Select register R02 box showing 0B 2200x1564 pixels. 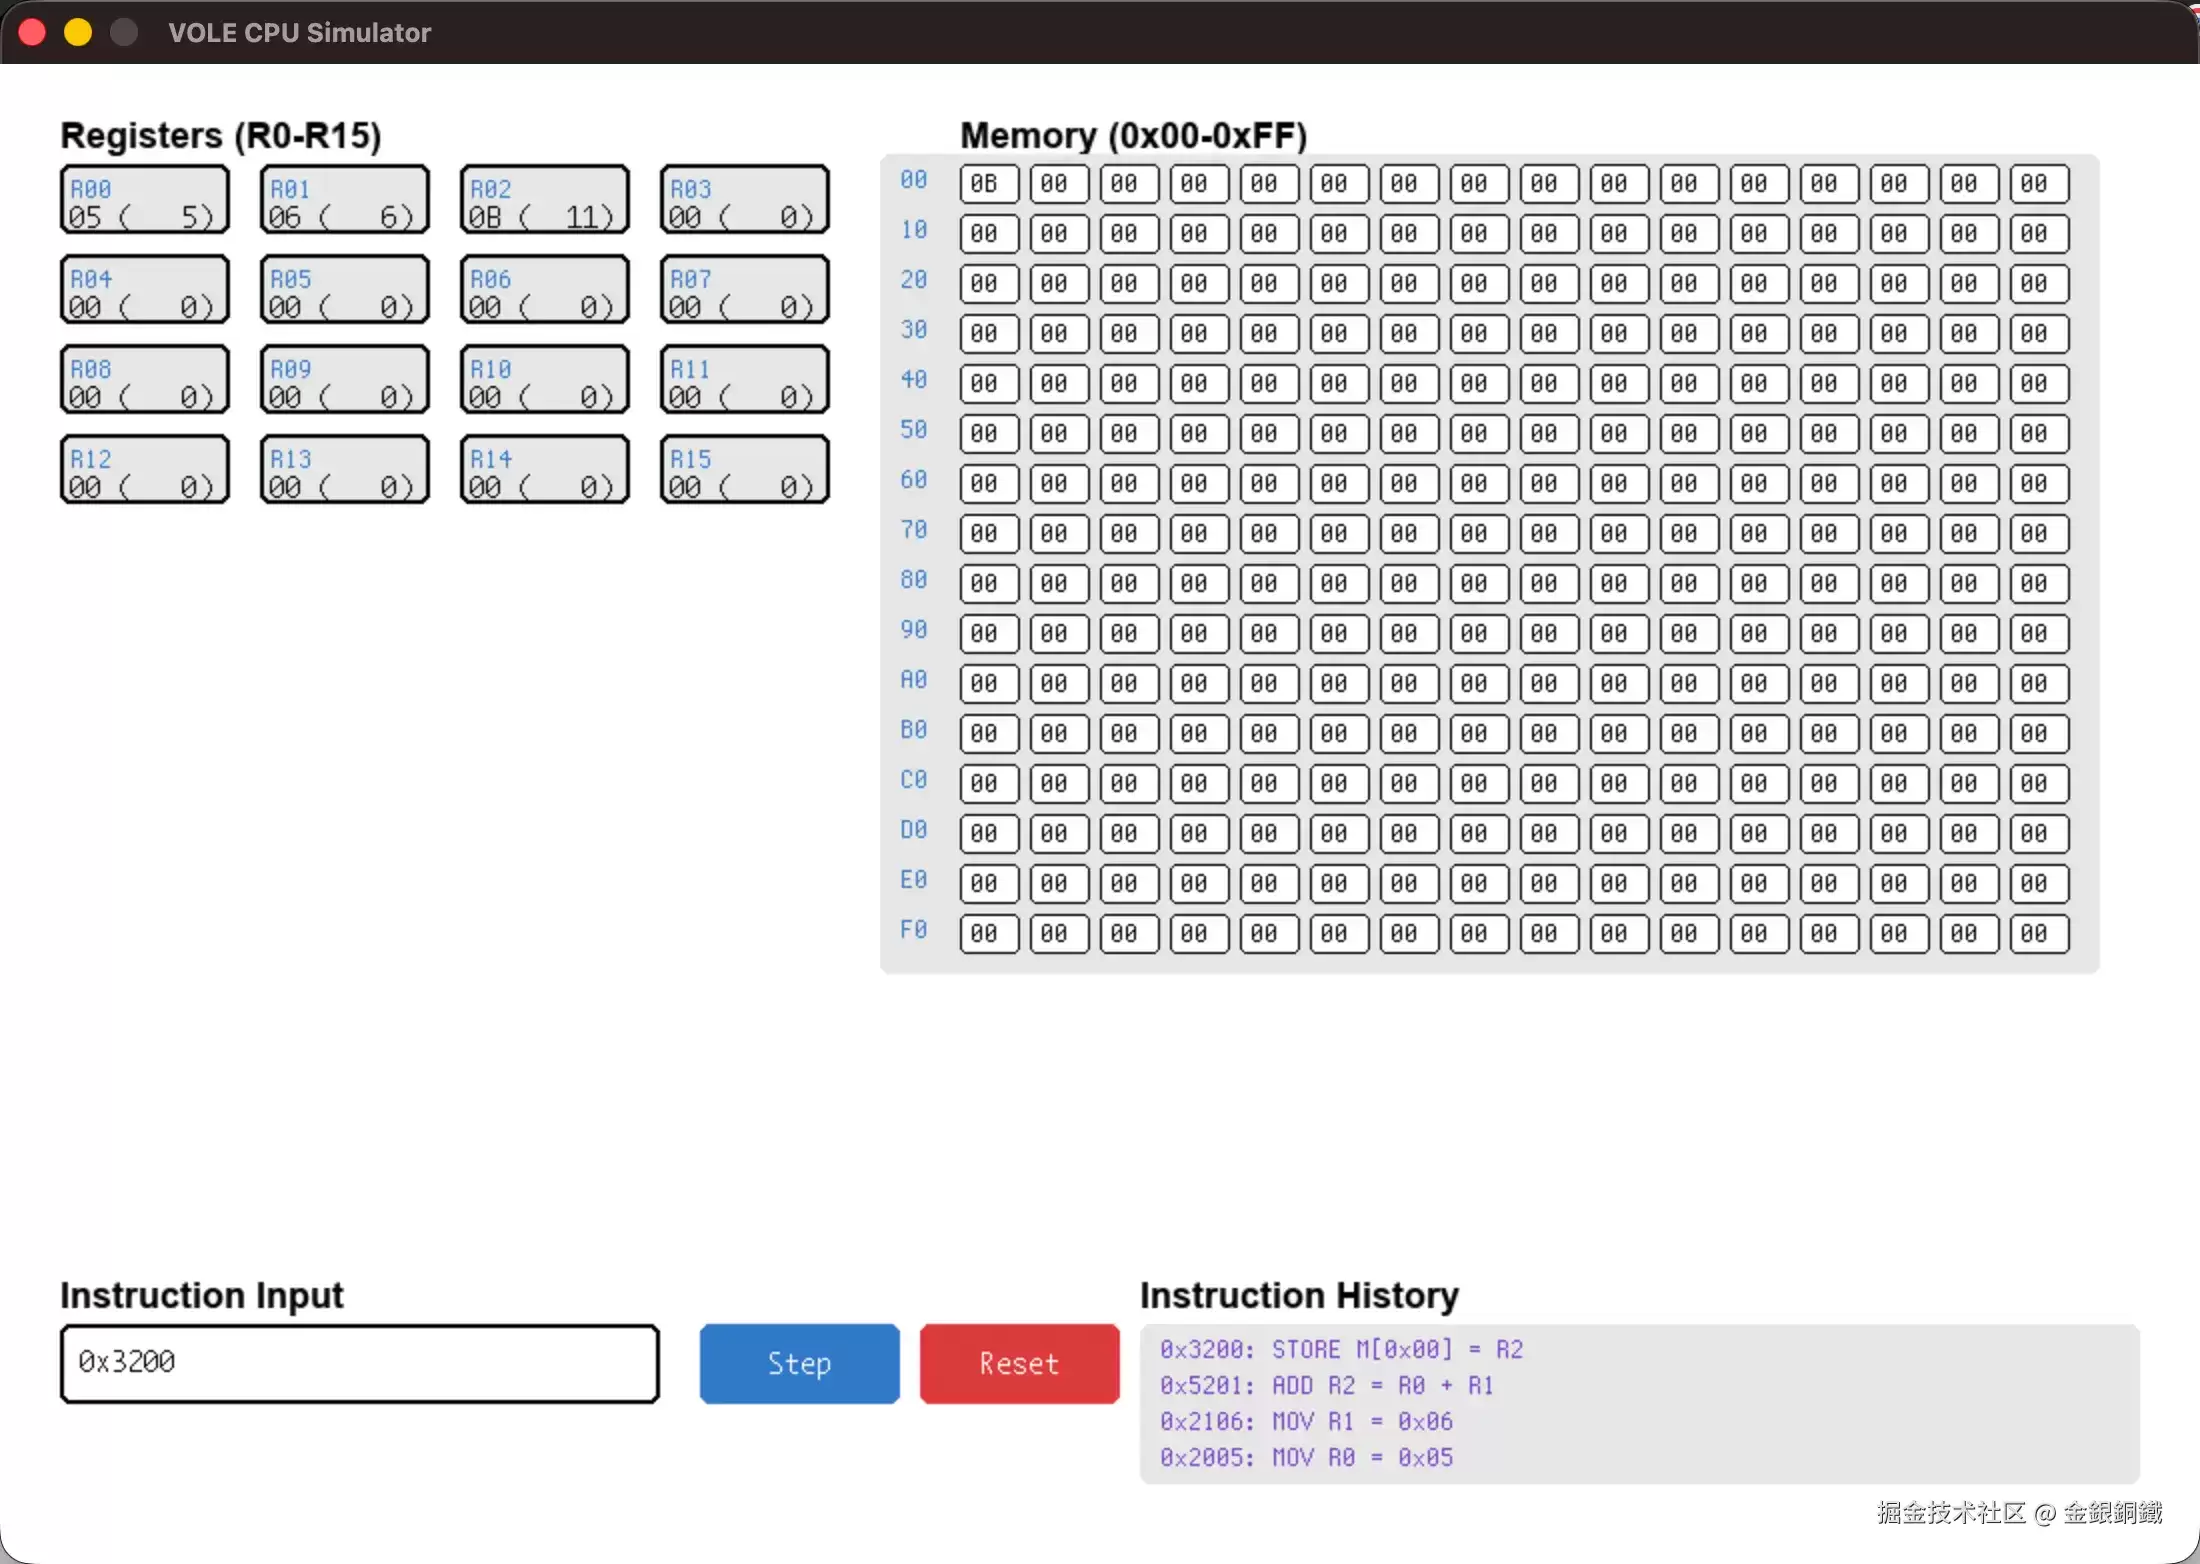(x=545, y=200)
